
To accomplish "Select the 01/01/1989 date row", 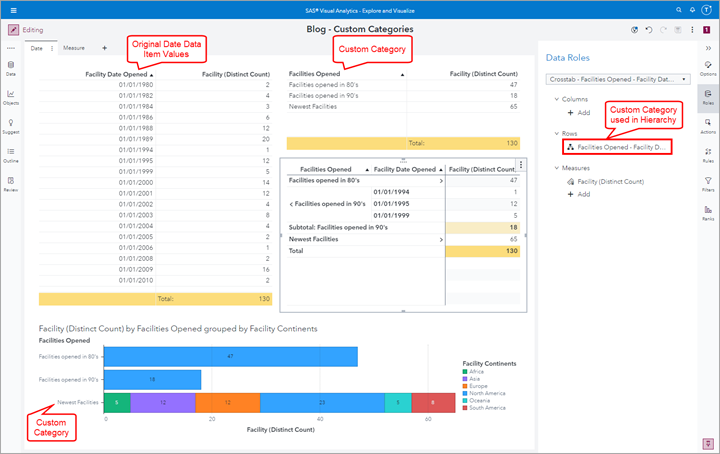I will 155,139.
